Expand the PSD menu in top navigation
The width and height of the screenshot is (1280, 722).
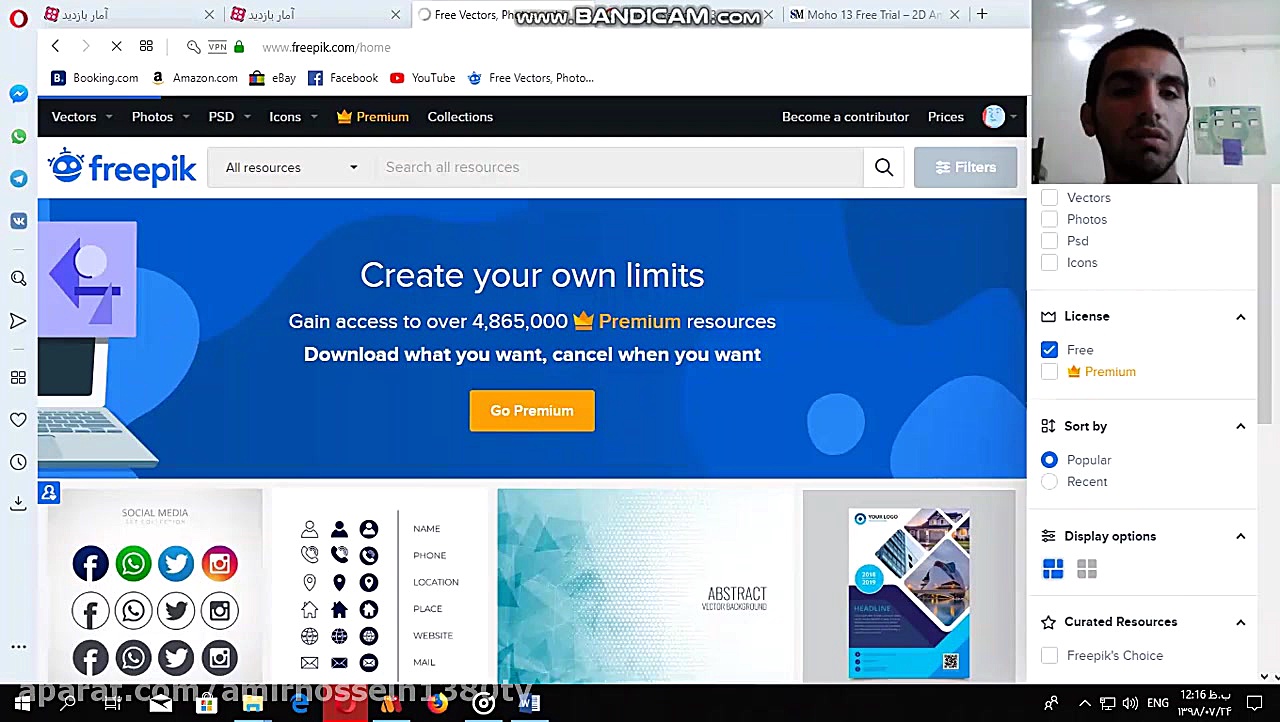[229, 117]
